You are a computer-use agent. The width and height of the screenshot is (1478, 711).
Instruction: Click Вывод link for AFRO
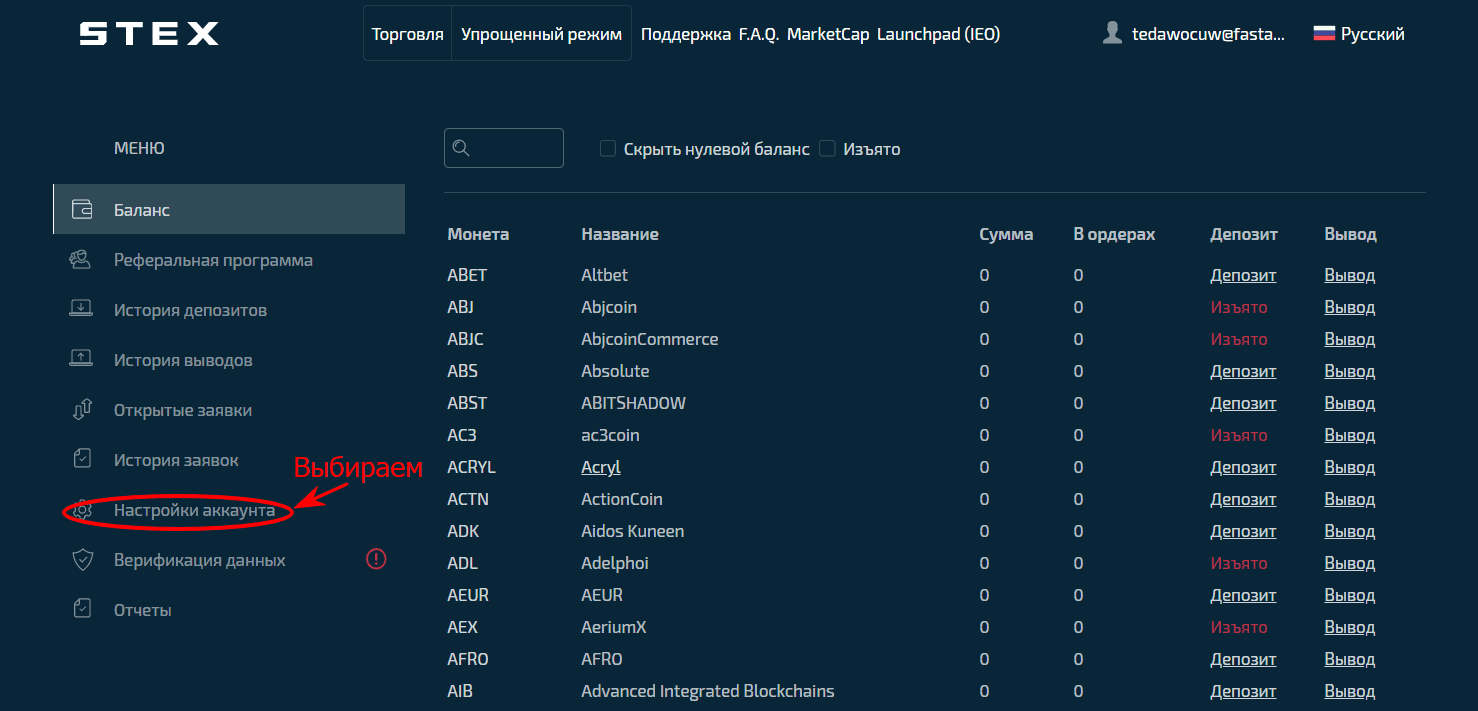tap(1349, 659)
